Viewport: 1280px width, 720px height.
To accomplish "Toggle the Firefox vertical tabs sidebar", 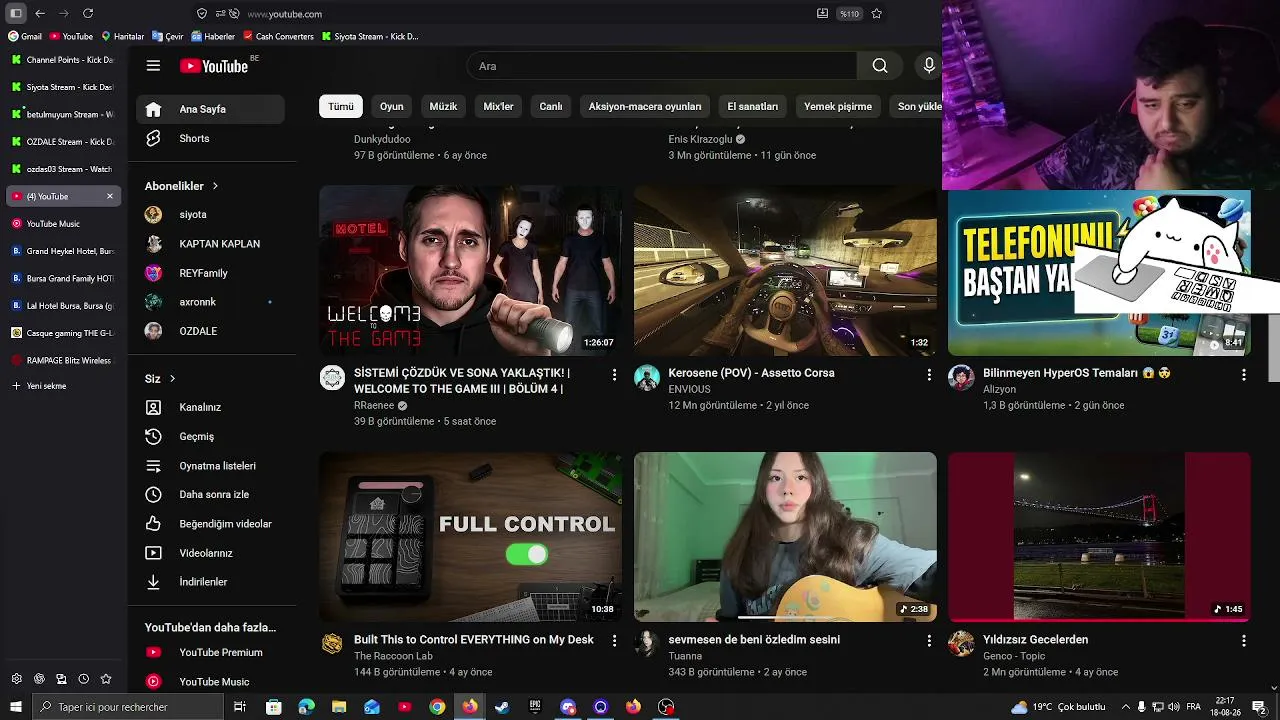I will click(16, 13).
